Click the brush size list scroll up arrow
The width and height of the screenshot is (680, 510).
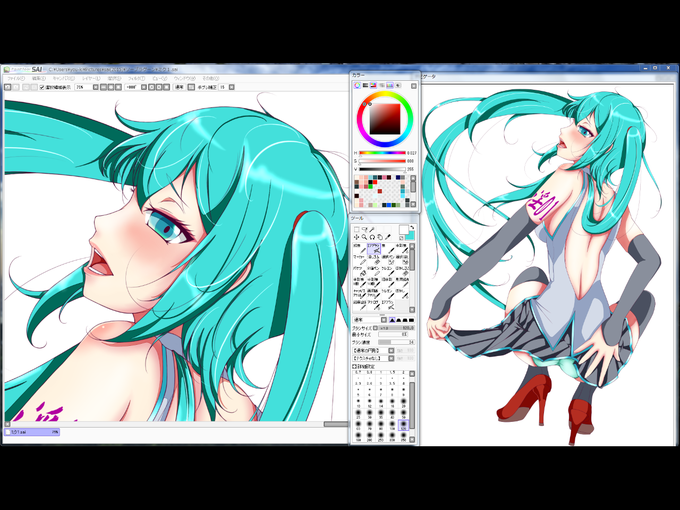[412, 374]
